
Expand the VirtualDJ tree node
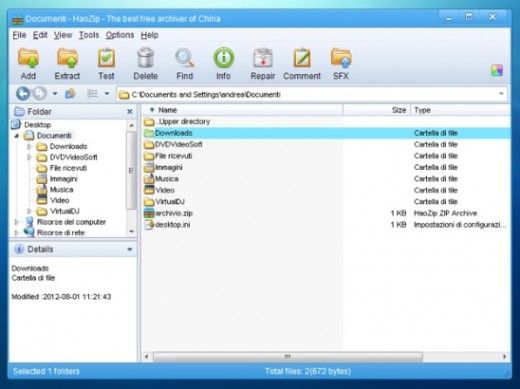(29, 211)
